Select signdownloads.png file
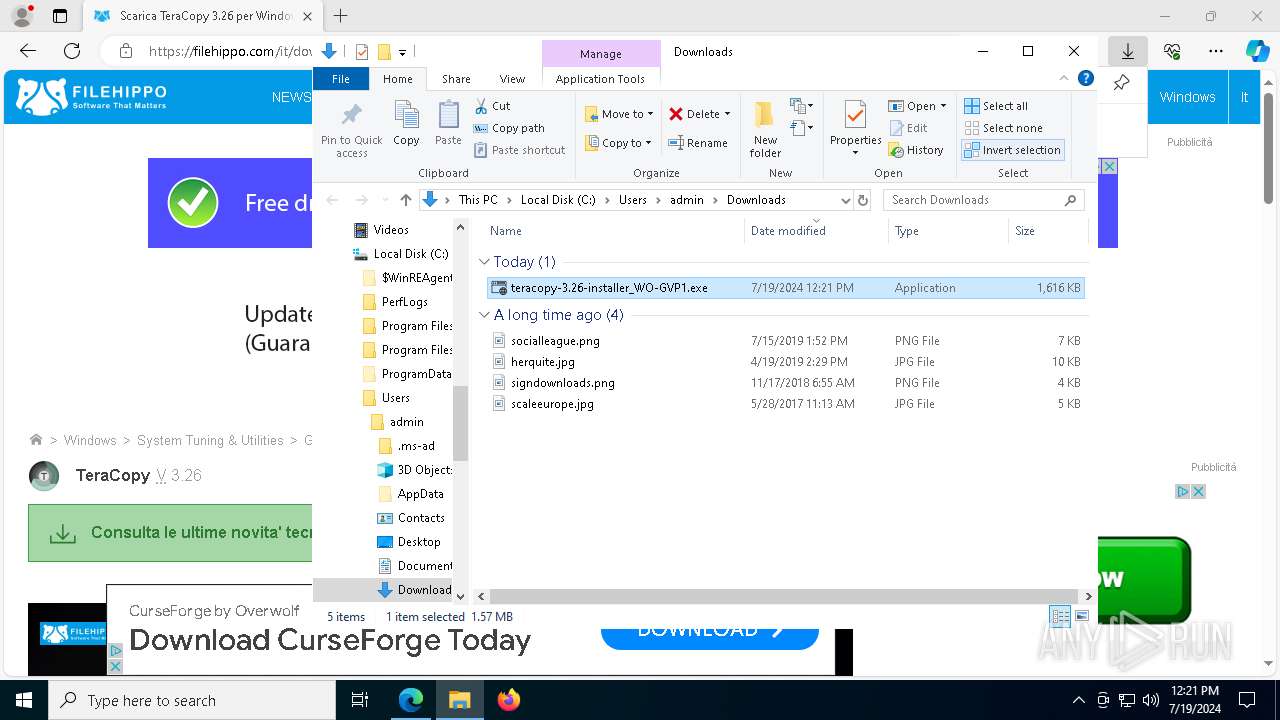Viewport: 1280px width, 720px height. click(785, 383)
